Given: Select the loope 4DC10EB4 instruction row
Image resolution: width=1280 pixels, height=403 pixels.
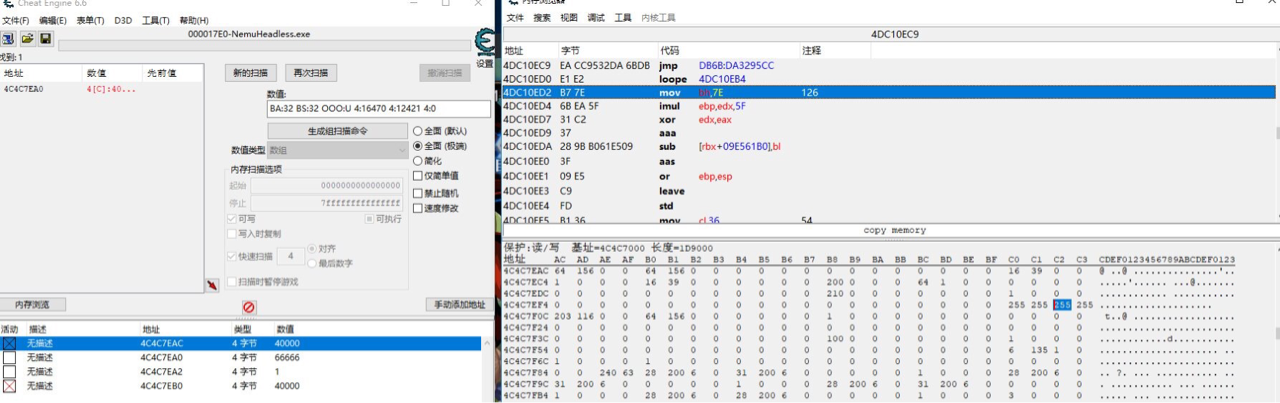Looking at the screenshot, I should click(889, 79).
